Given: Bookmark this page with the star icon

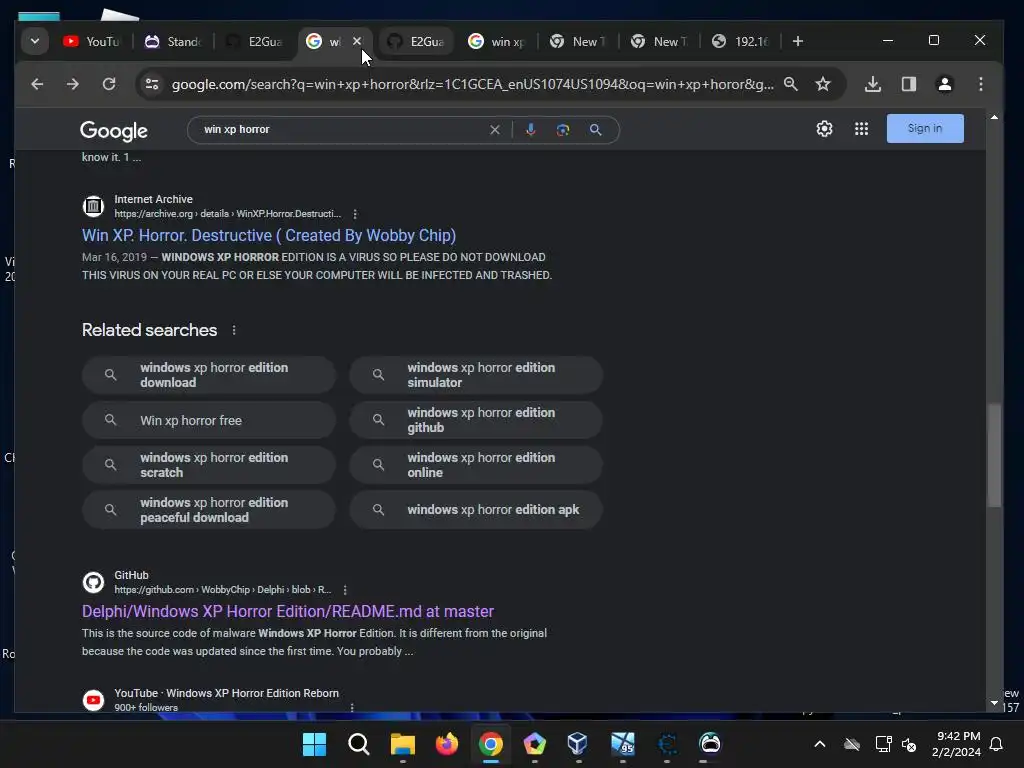Looking at the screenshot, I should [x=823, y=84].
